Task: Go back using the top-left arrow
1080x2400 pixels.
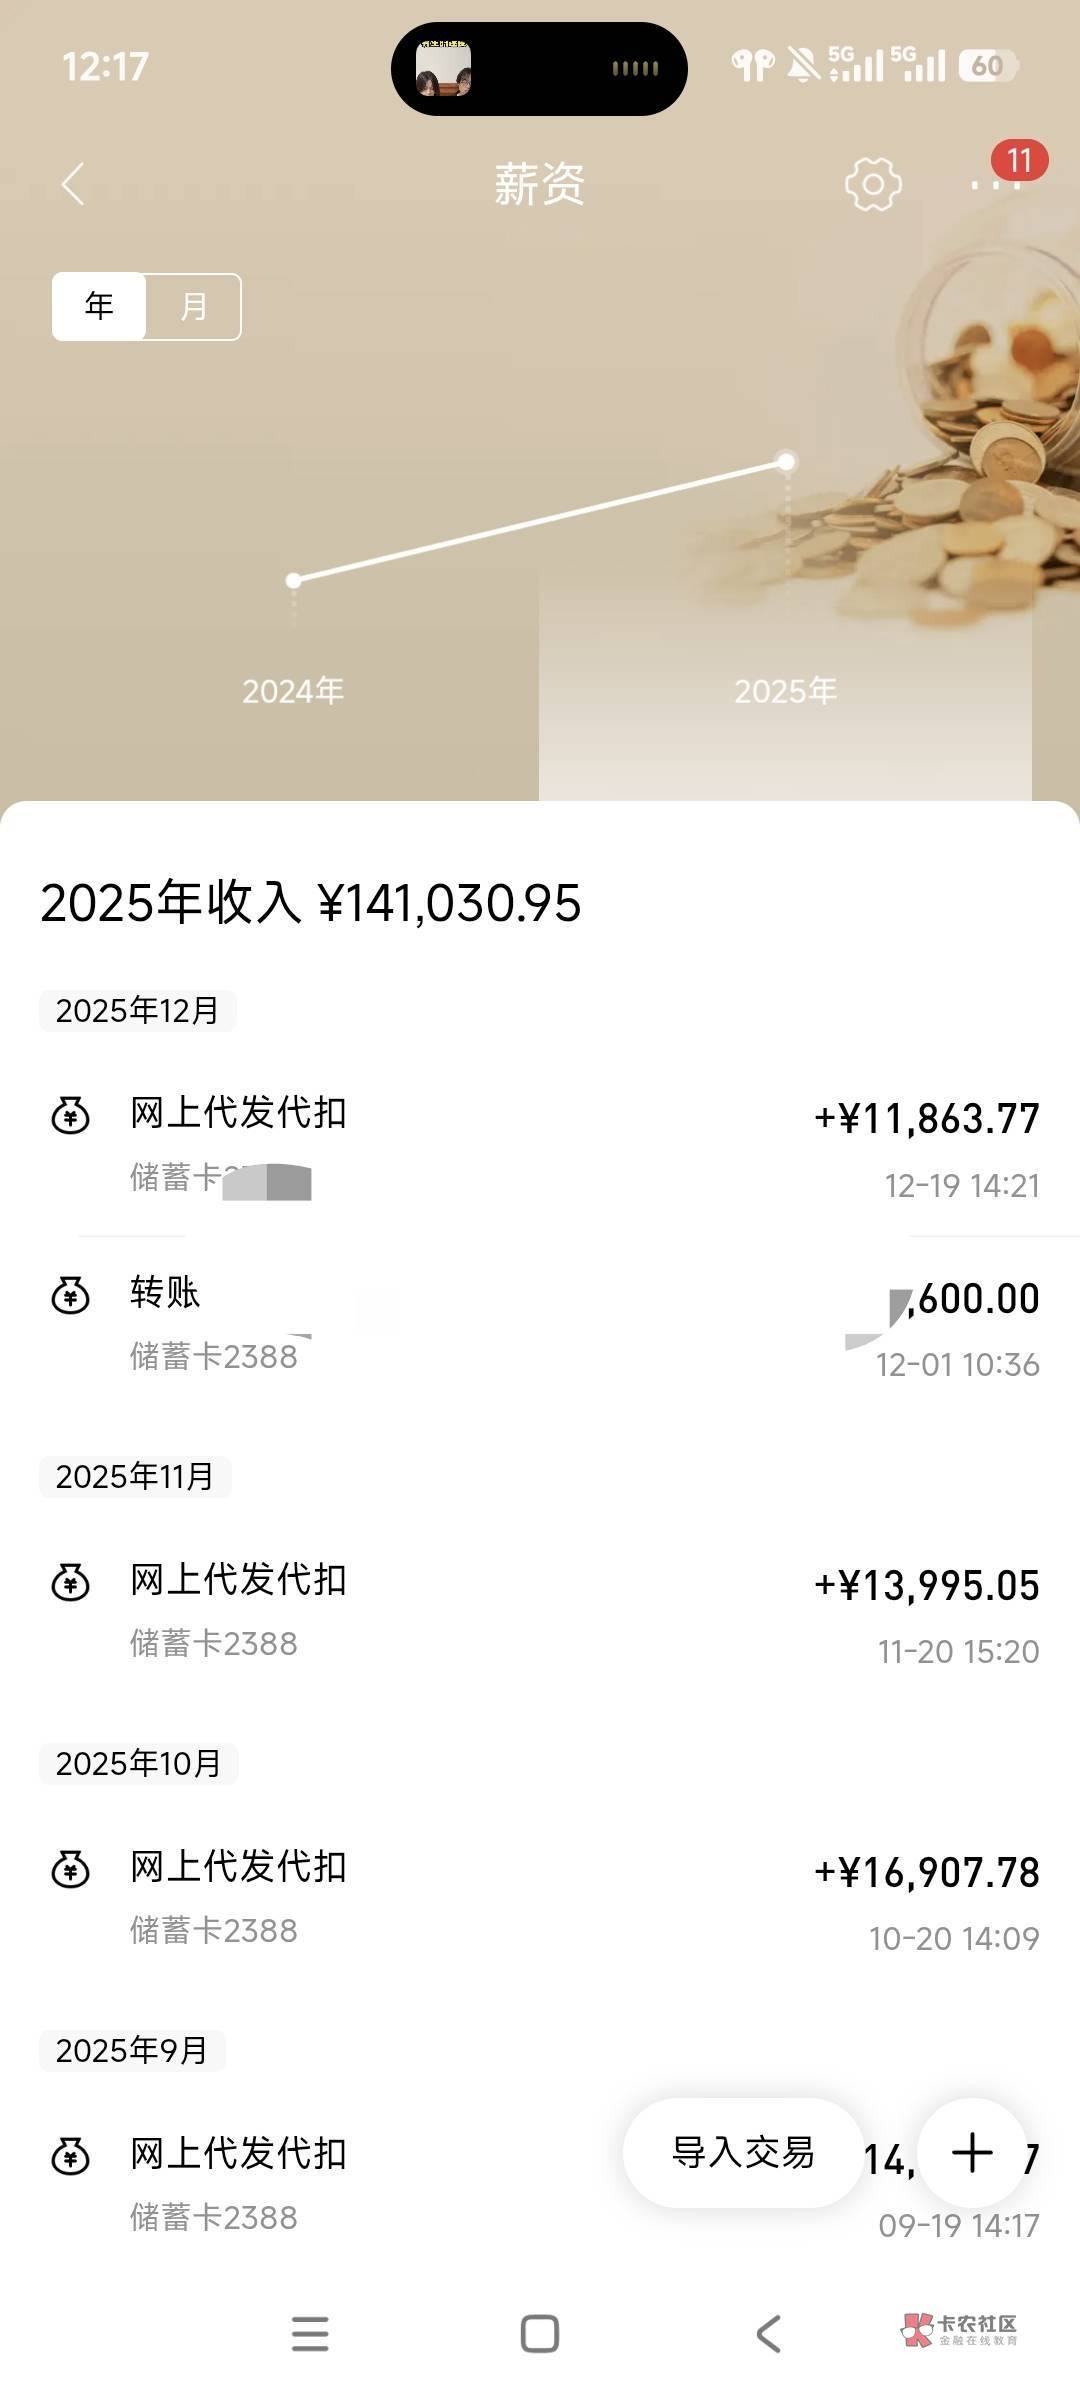Action: pos(73,184)
